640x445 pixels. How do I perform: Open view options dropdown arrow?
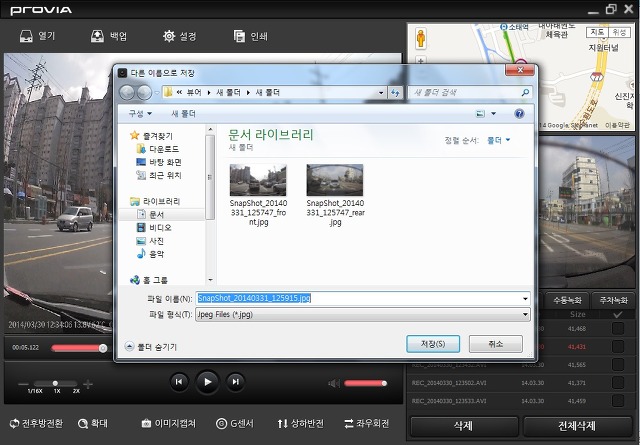(493, 113)
